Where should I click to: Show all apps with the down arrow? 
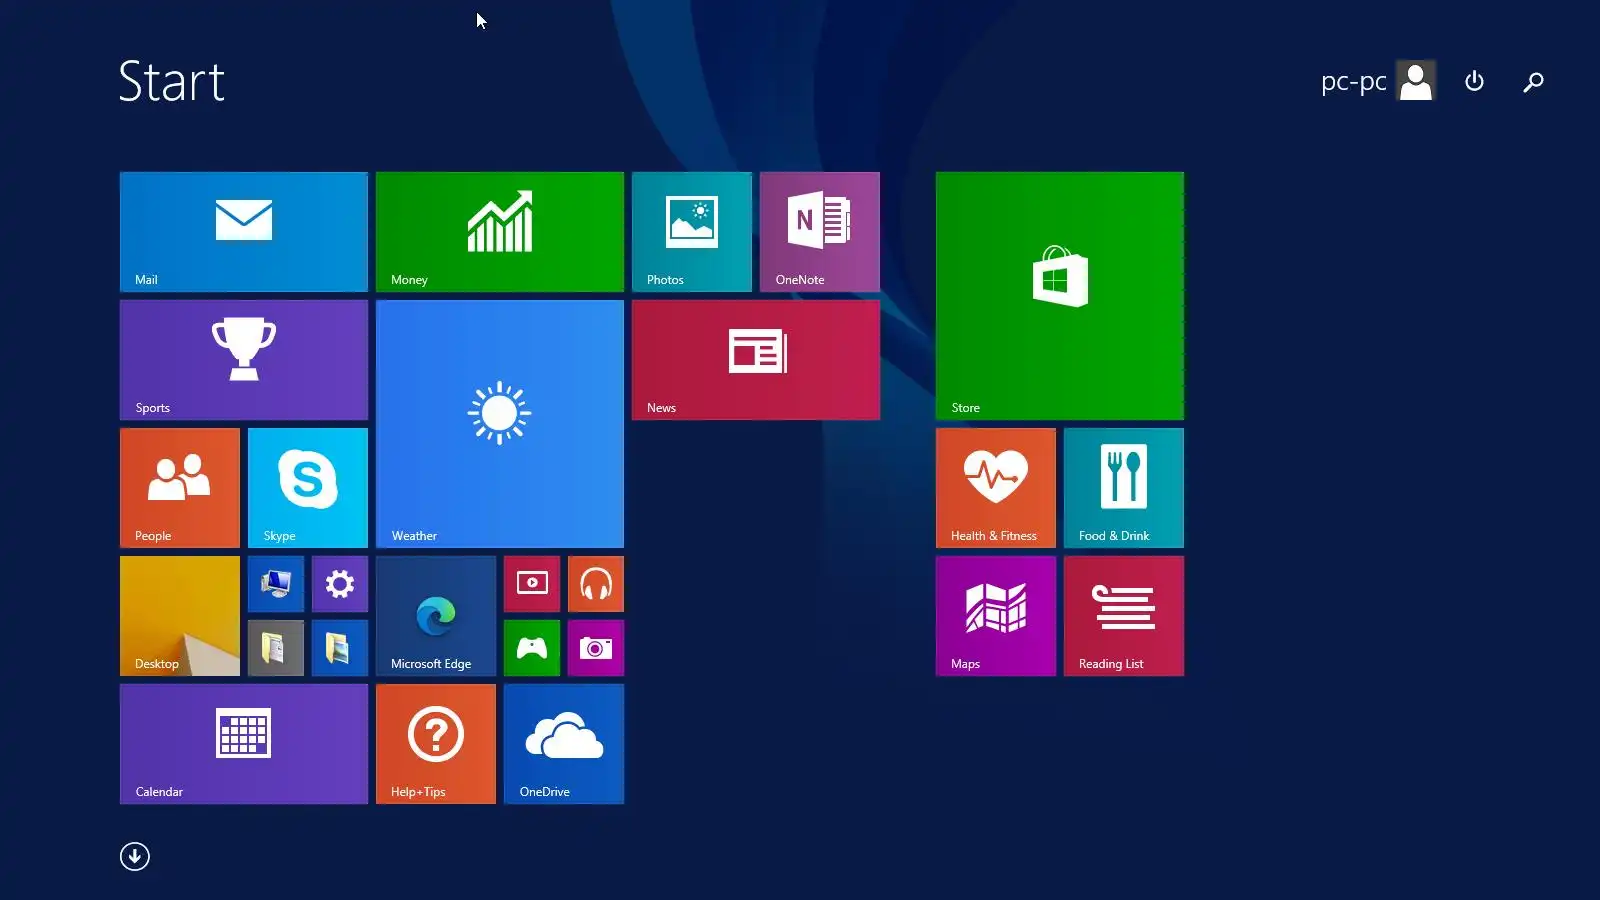point(135,857)
